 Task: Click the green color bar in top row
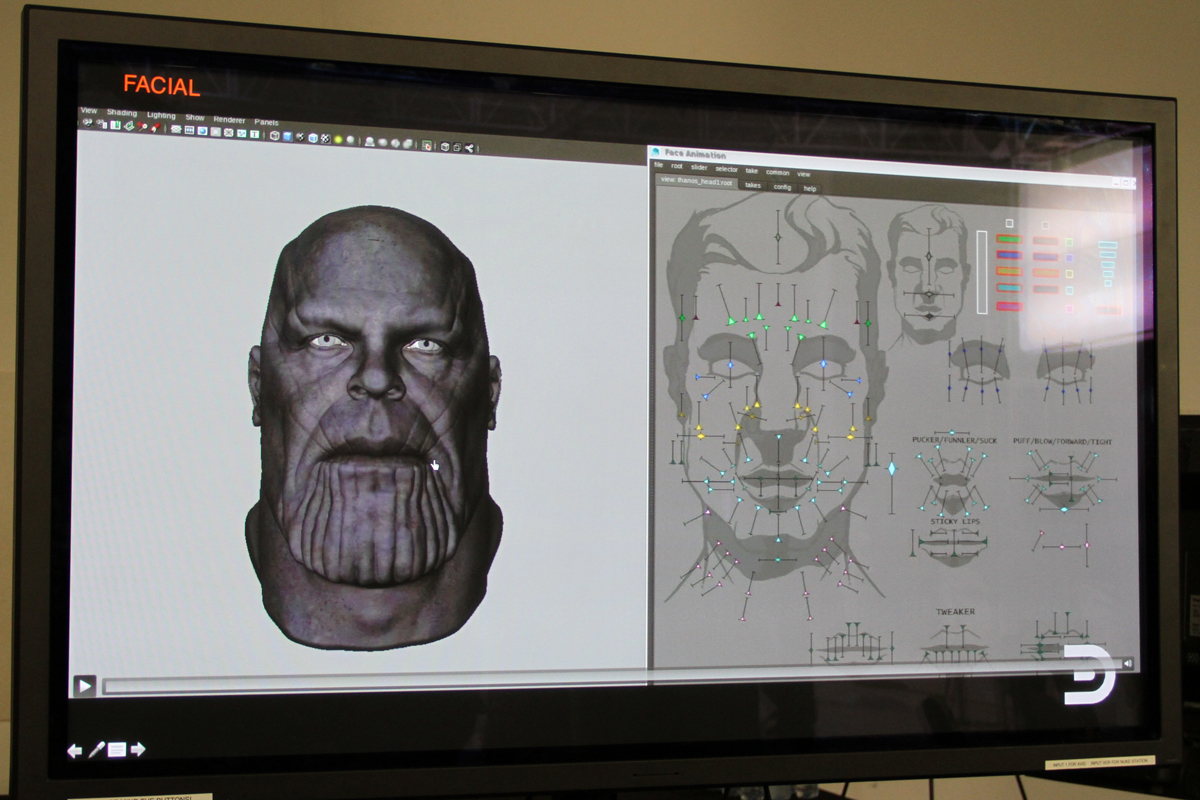pos(1008,240)
